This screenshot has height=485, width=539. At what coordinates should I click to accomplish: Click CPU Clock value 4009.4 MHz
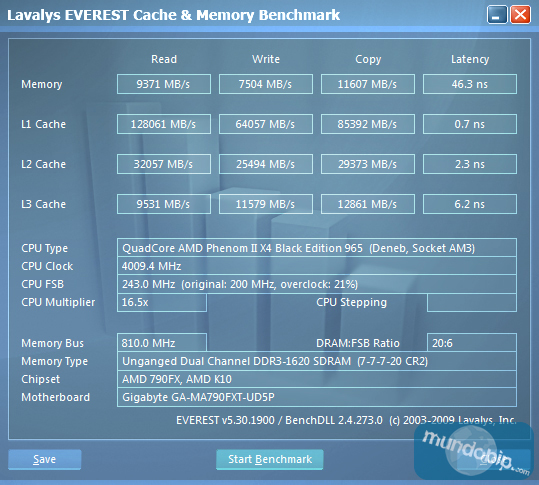pos(317,266)
